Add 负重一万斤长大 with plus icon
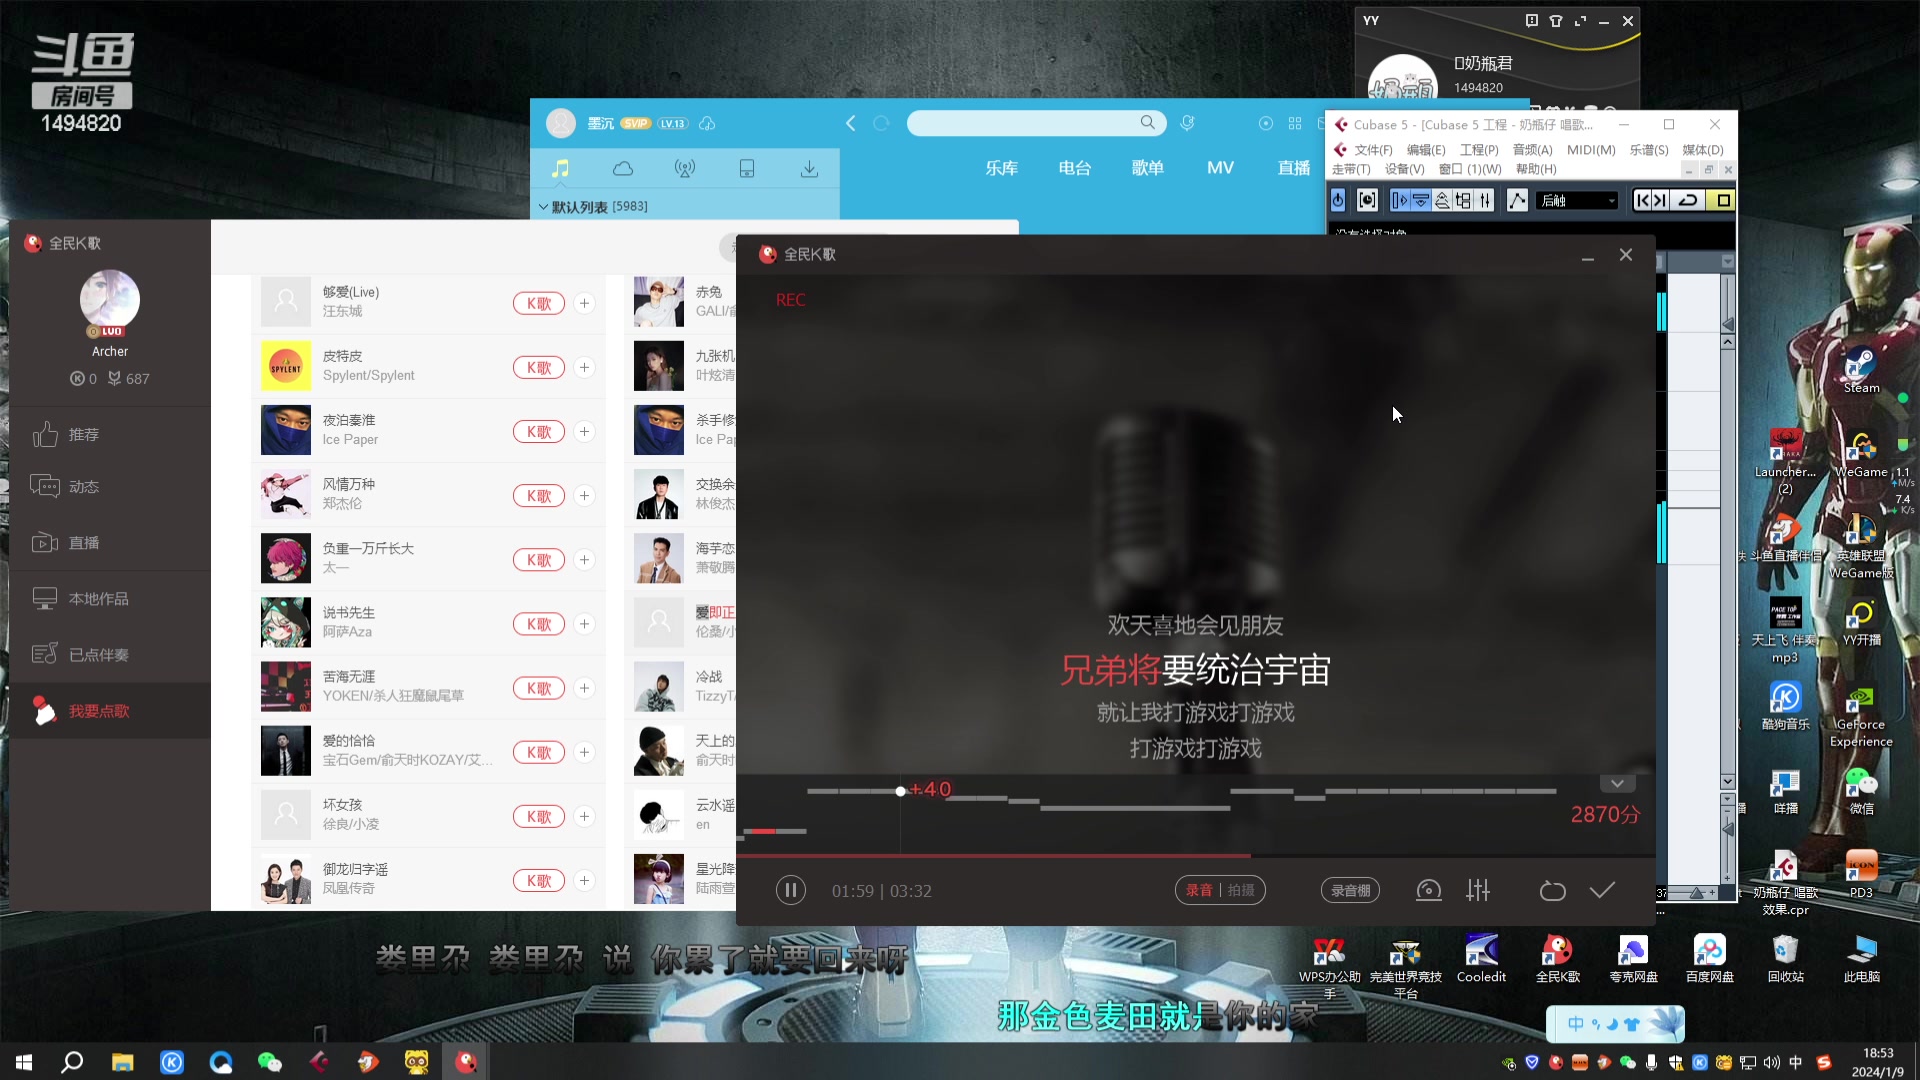 pyautogui.click(x=585, y=559)
